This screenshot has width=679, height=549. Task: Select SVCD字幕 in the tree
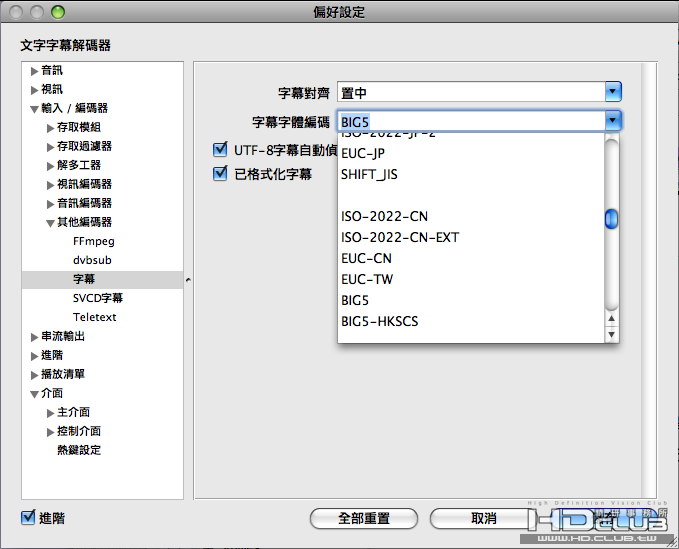click(x=98, y=298)
